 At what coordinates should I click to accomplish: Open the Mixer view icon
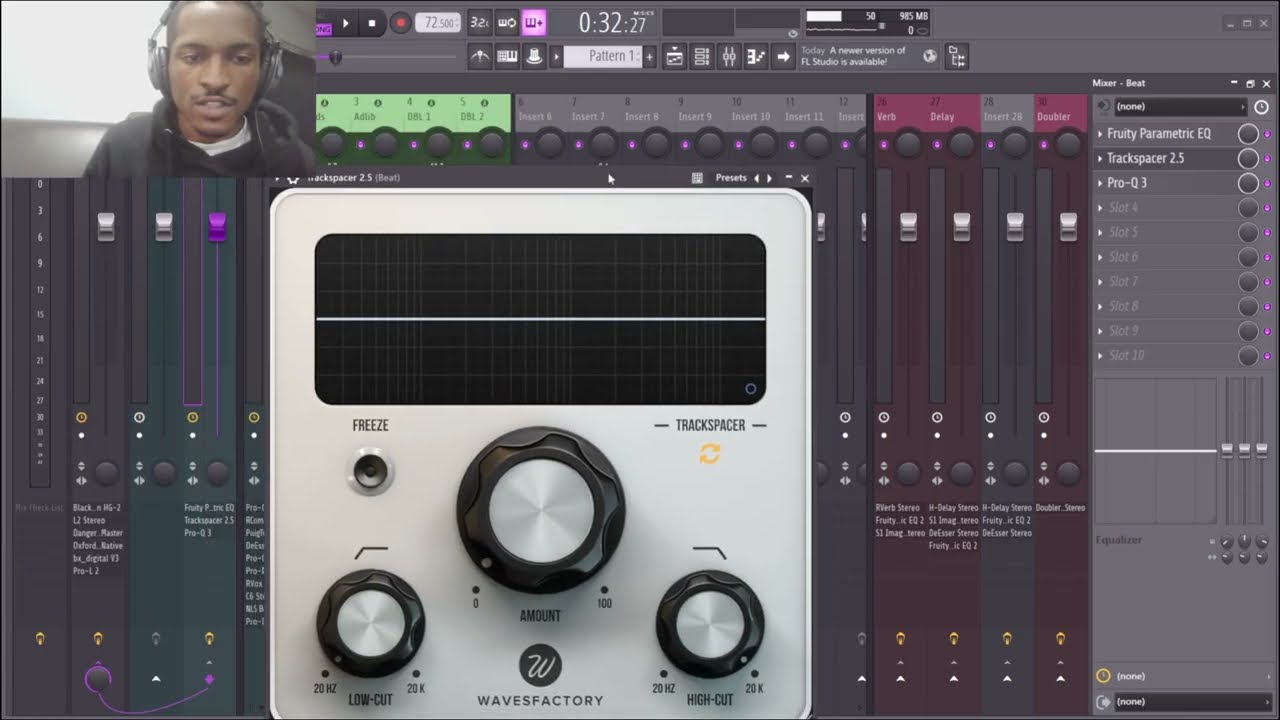(729, 56)
